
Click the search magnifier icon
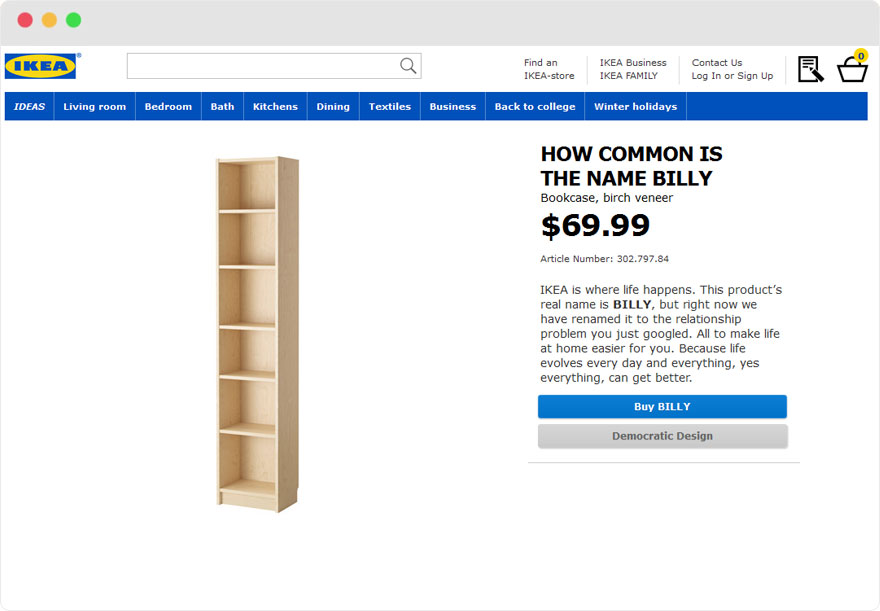click(x=408, y=66)
